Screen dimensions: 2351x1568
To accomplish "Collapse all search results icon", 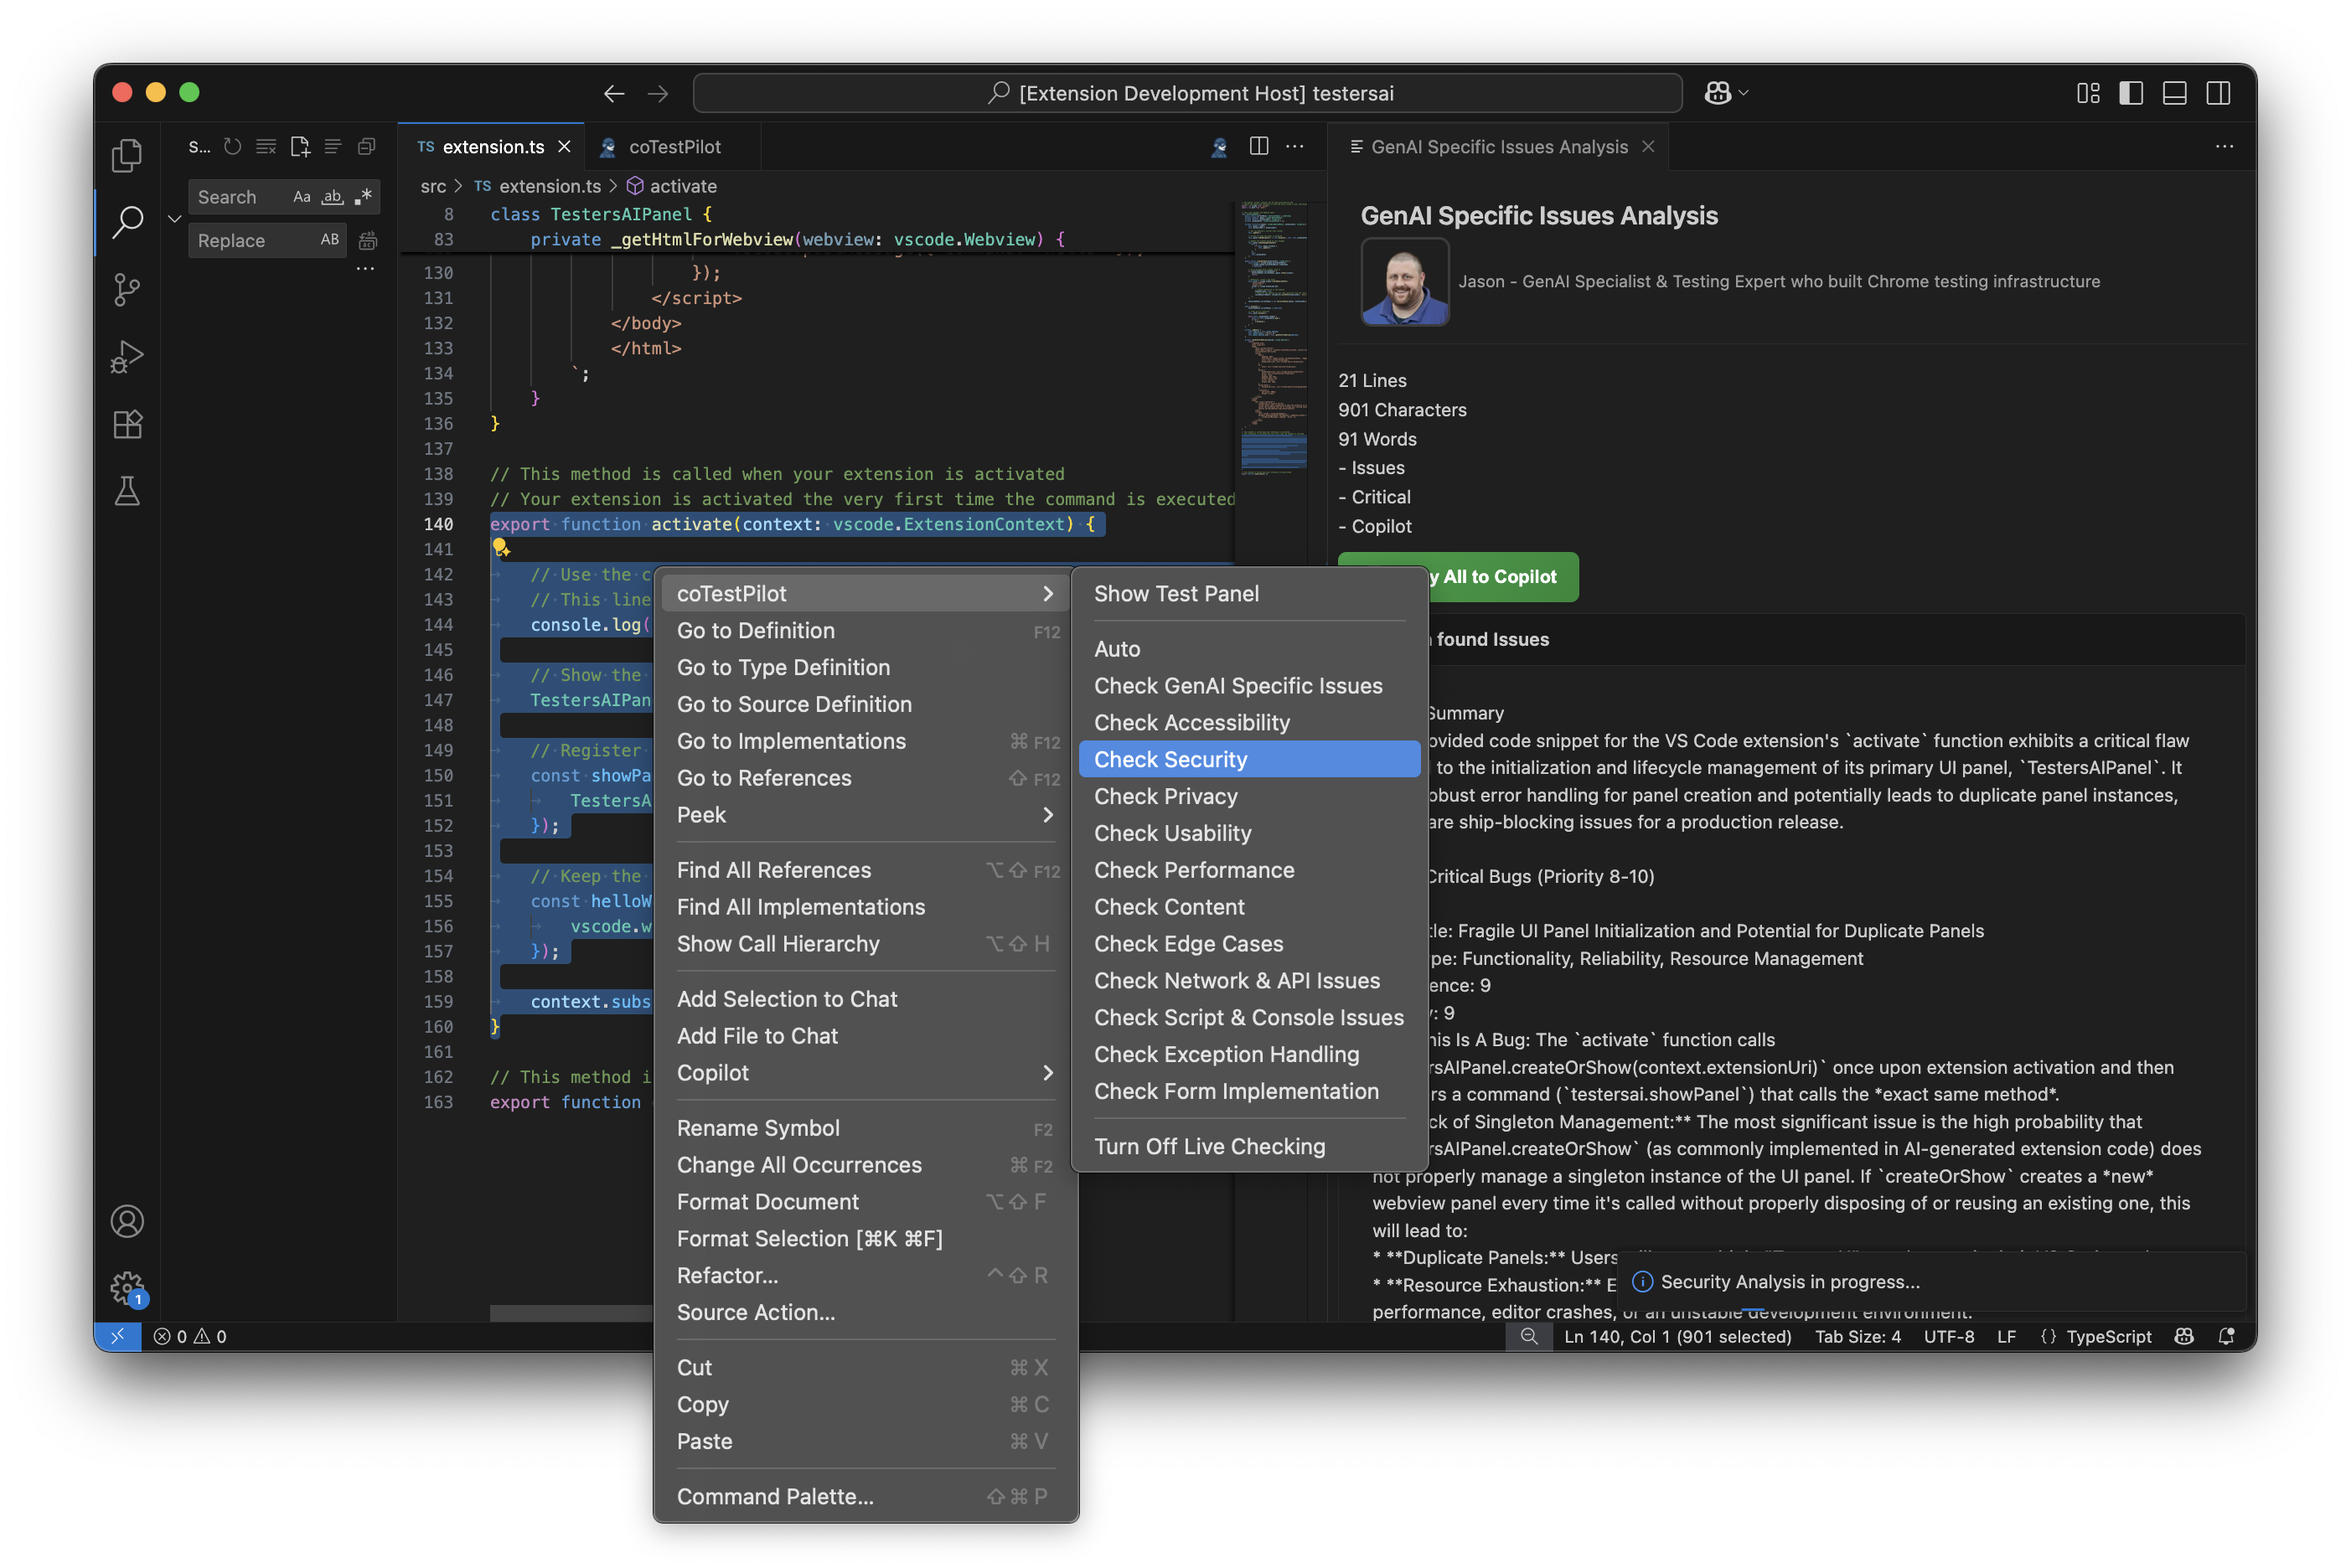I will click(x=367, y=147).
